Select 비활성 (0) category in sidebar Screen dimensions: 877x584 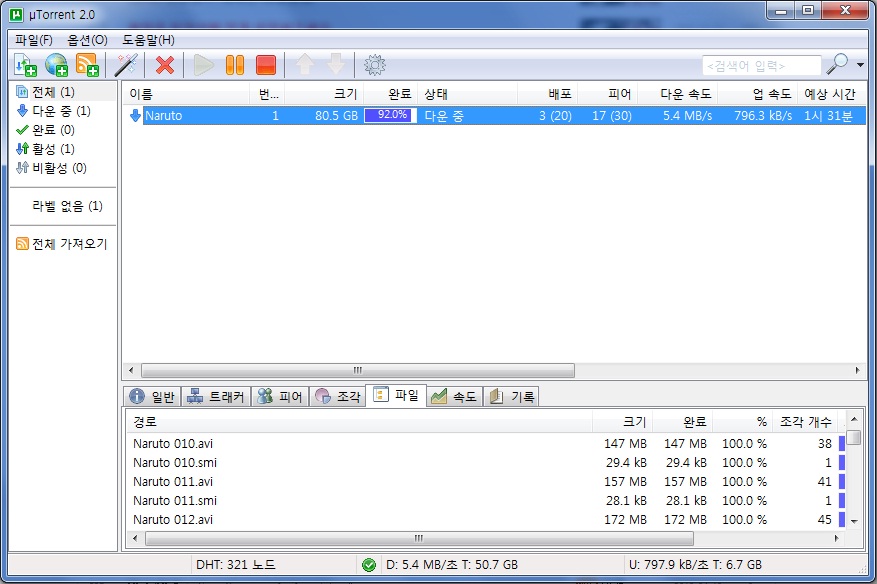click(51, 168)
